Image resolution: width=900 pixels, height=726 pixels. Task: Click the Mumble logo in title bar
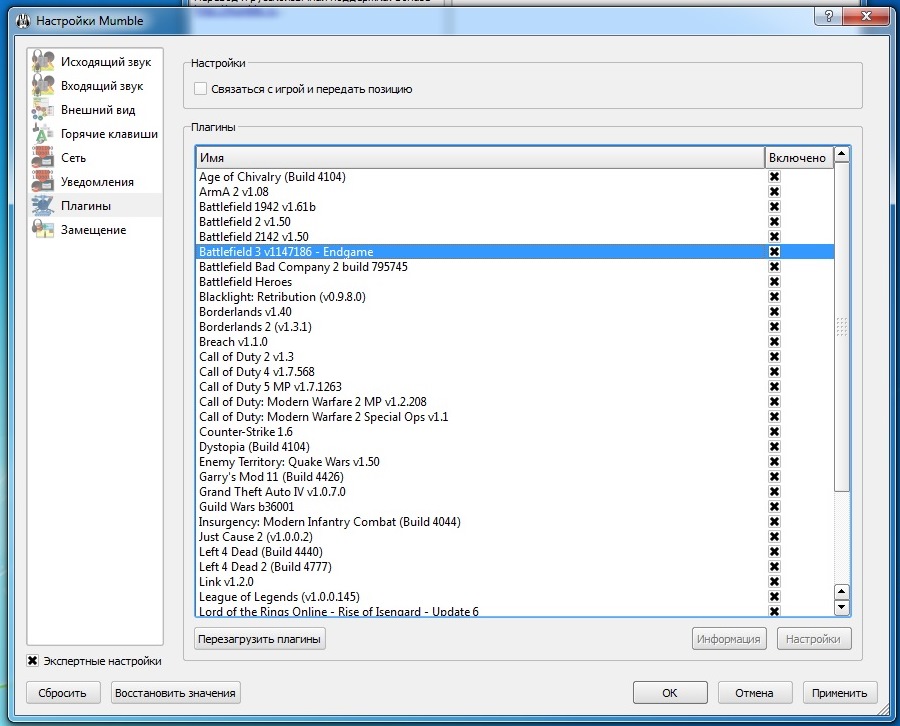coord(23,21)
